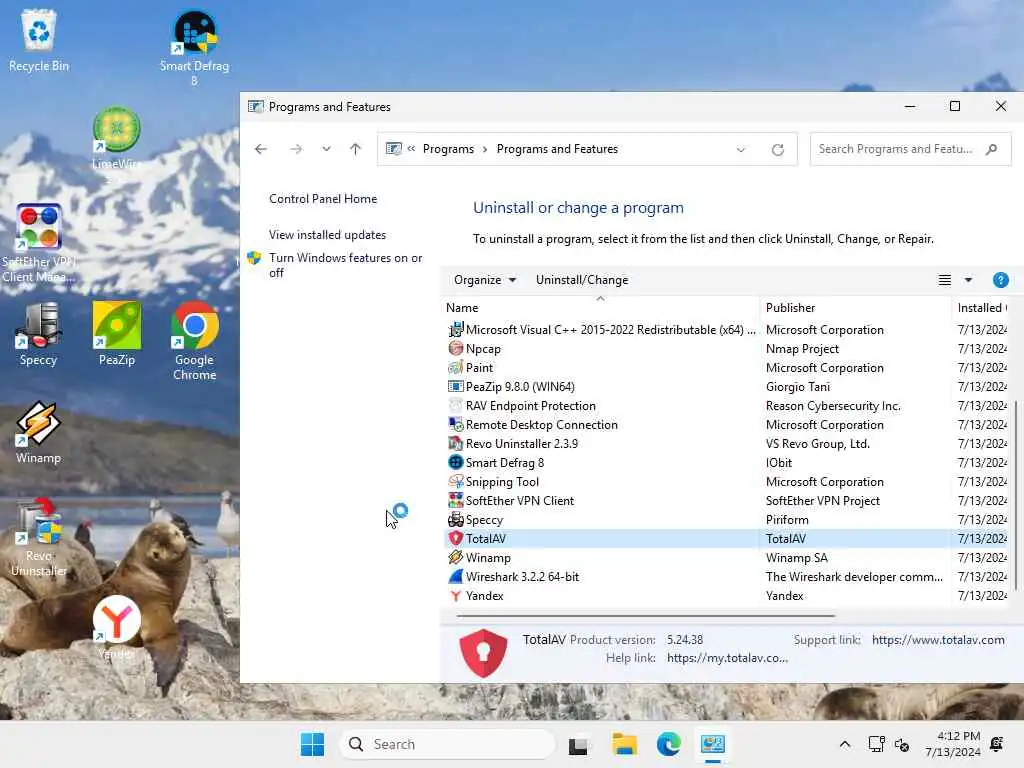Click the Forward navigation arrow
This screenshot has height=768, width=1024.
click(296, 149)
